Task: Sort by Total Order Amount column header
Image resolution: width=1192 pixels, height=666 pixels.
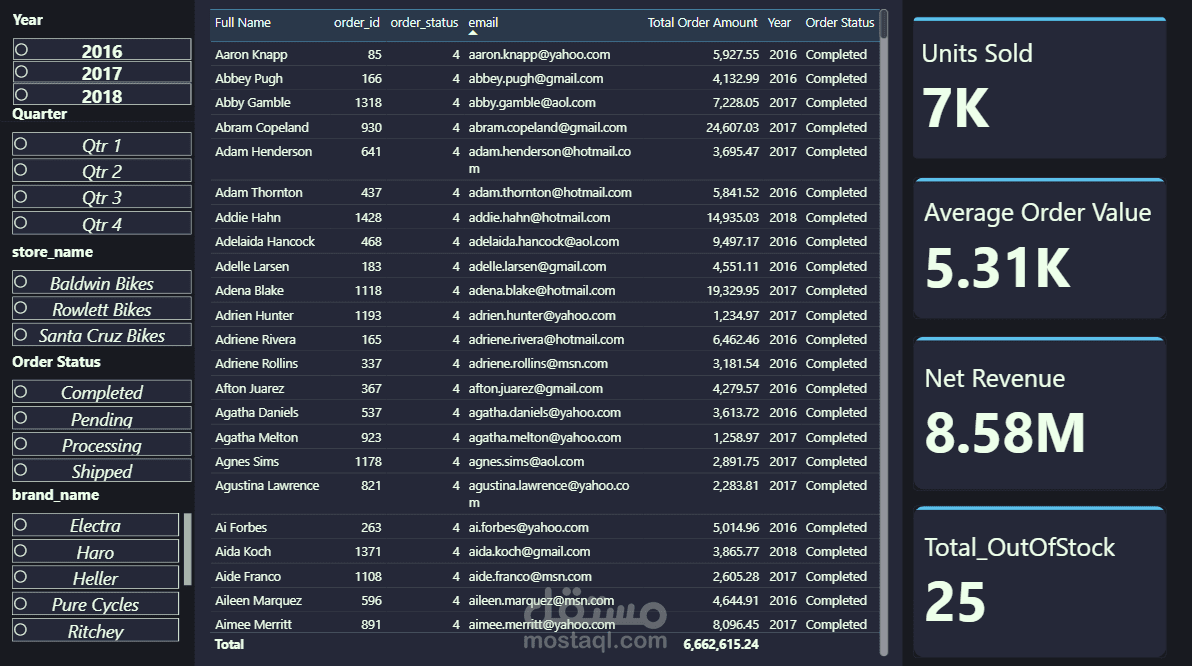Action: click(702, 23)
